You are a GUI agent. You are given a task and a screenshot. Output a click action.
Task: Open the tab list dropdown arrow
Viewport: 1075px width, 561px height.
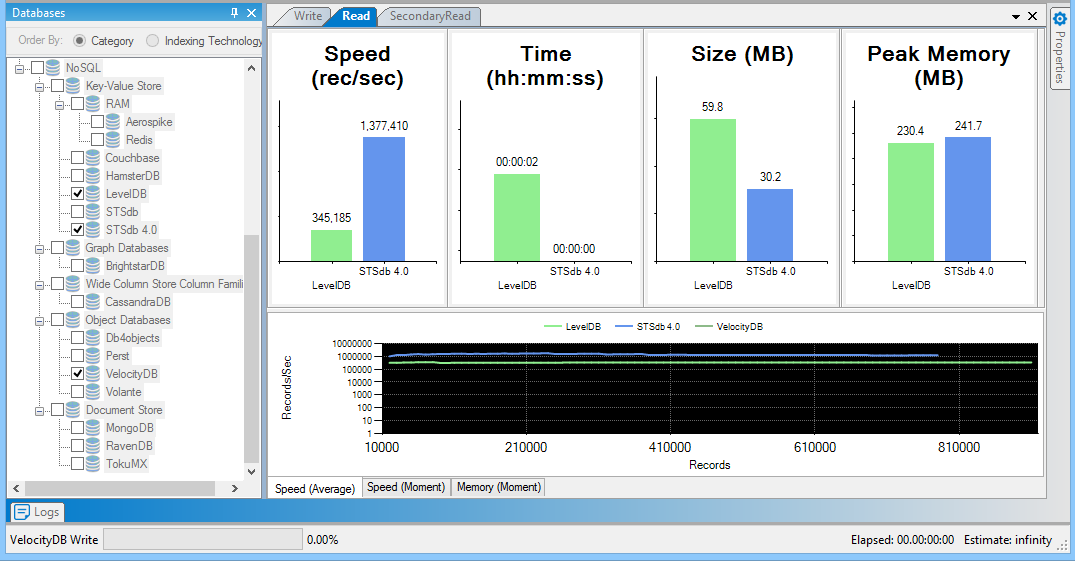pos(1016,17)
